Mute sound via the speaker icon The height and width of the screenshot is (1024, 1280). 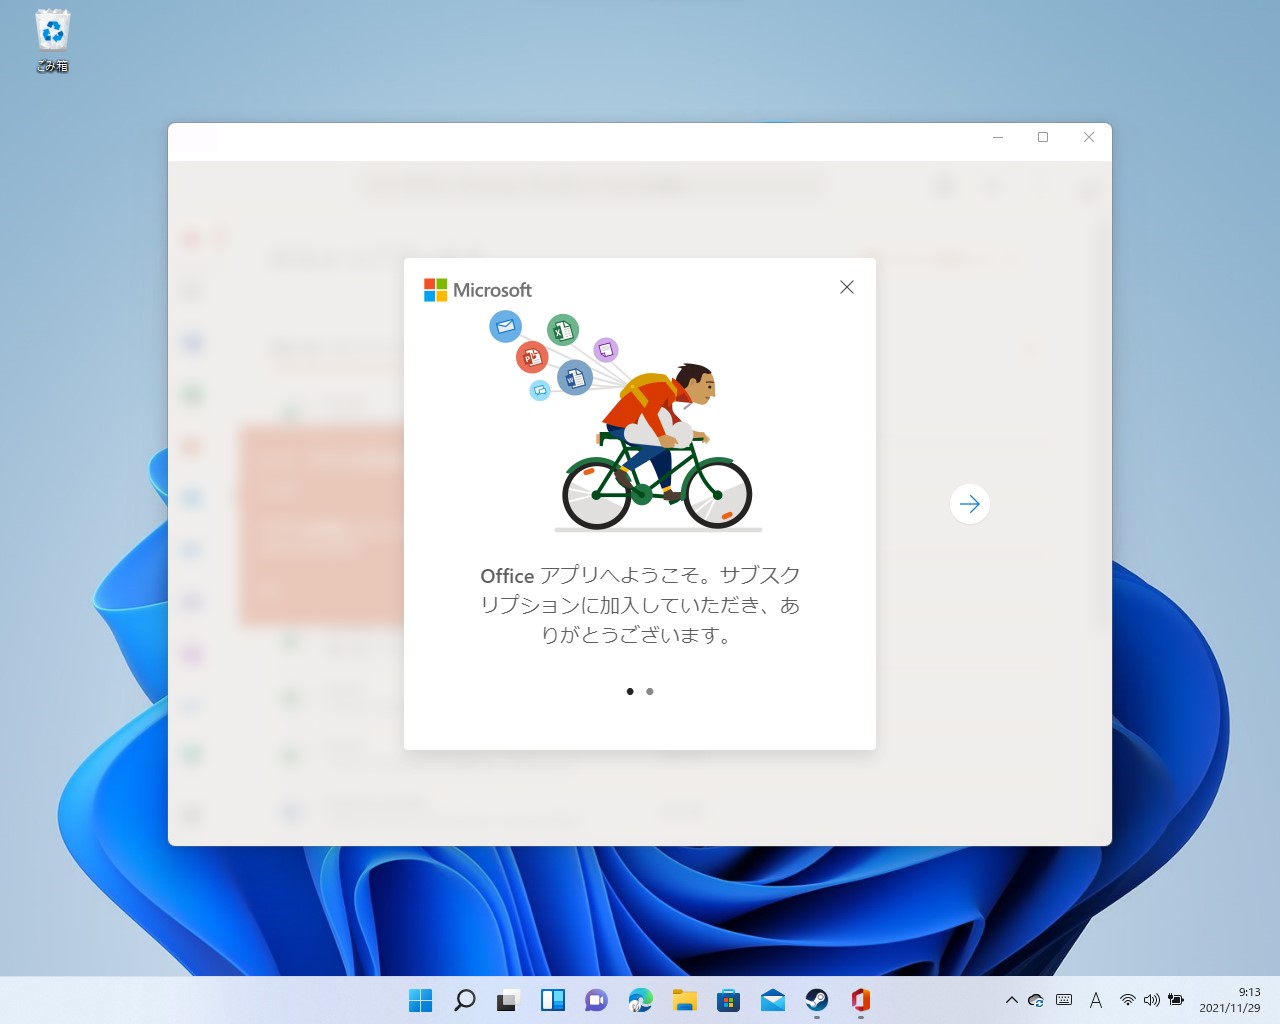(1150, 999)
